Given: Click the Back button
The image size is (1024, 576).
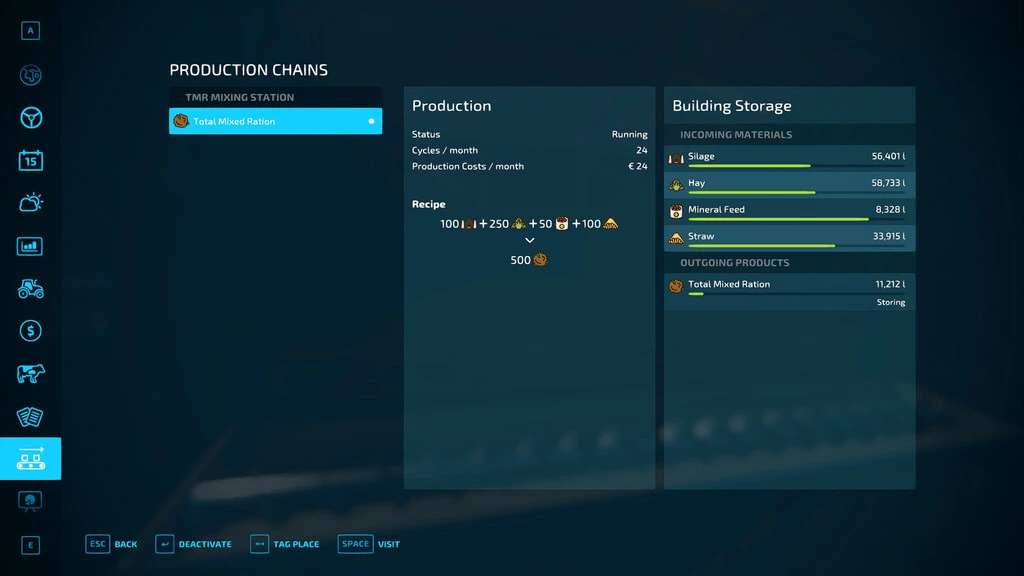Looking at the screenshot, I should pos(112,544).
